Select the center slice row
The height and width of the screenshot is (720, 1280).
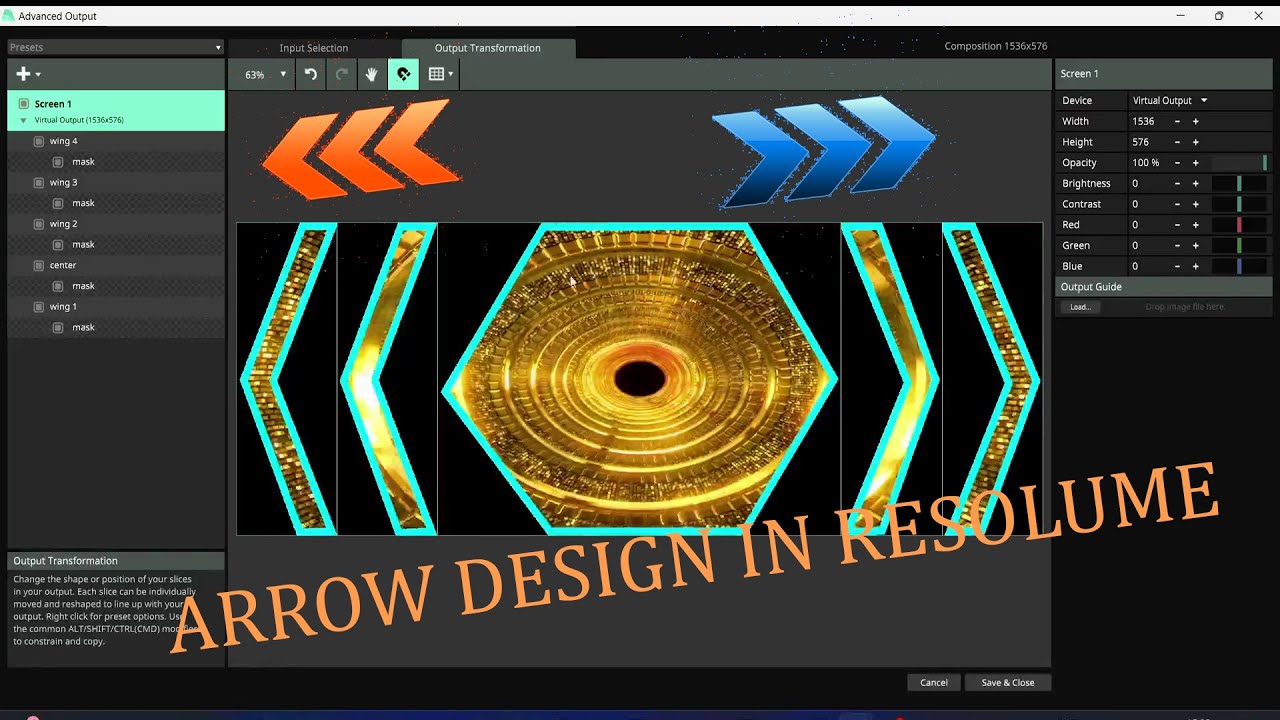click(x=116, y=265)
